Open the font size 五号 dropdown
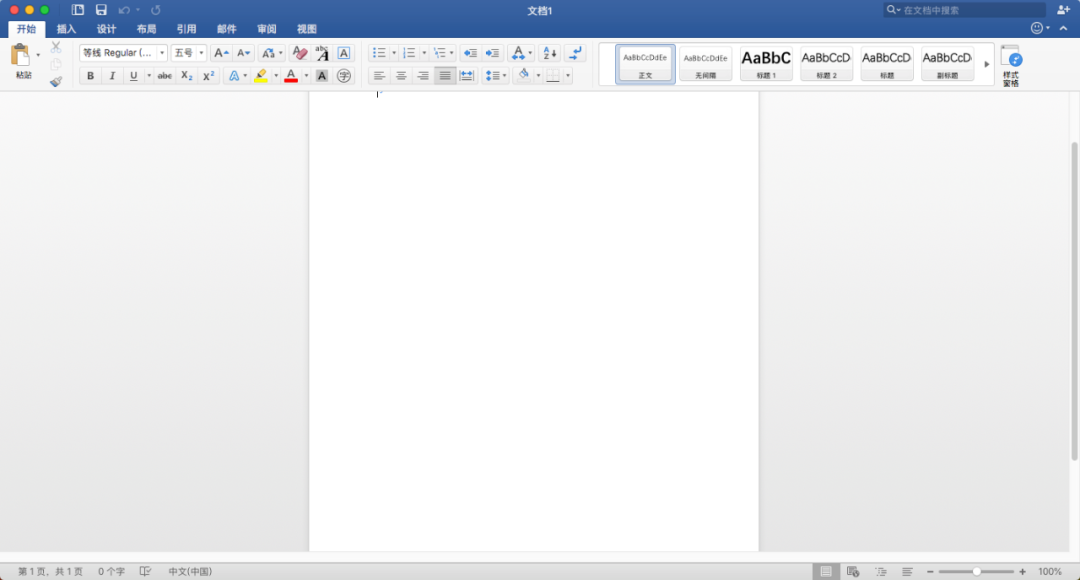The width and height of the screenshot is (1080, 580). tap(189, 53)
